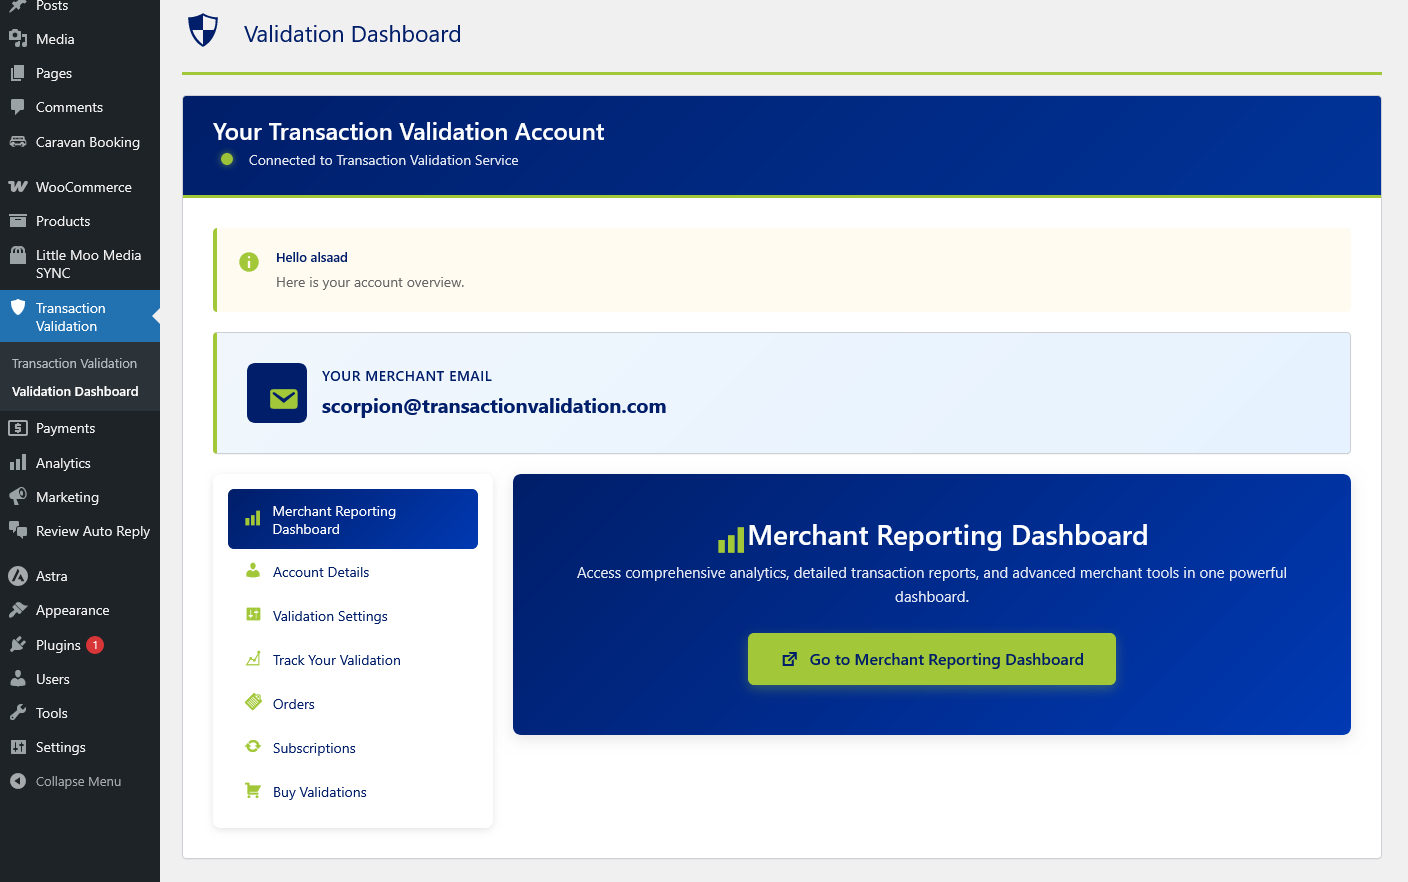Click the Caravan Booking car icon

(18, 142)
